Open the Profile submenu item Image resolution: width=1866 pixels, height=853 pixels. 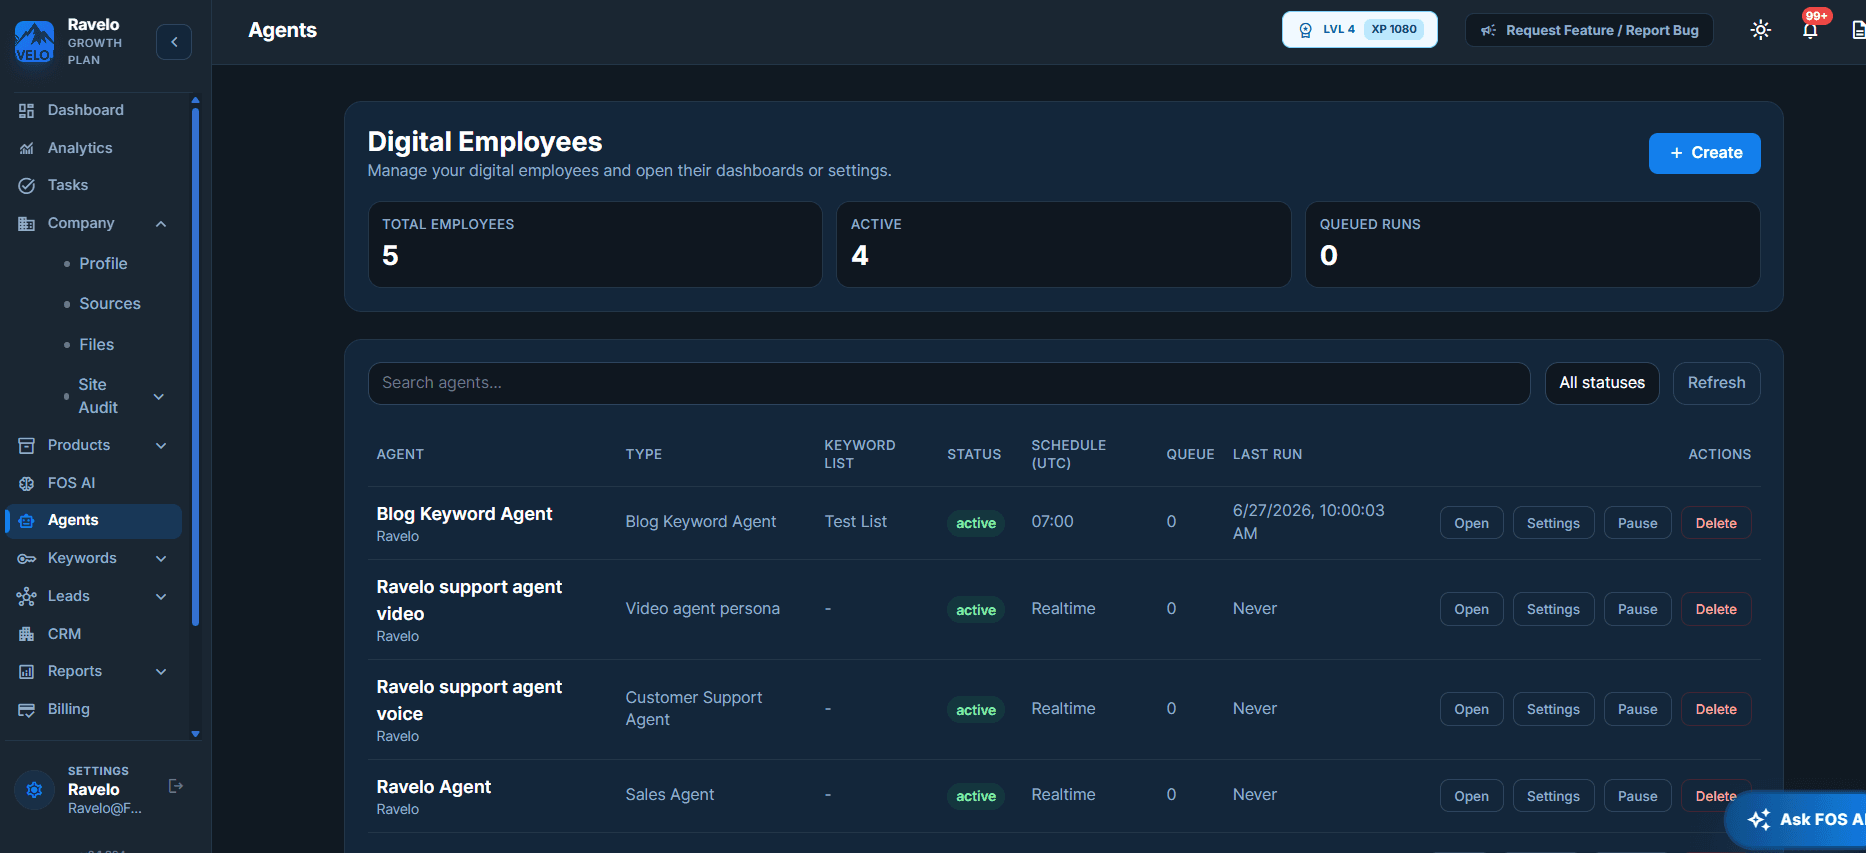coord(103,263)
